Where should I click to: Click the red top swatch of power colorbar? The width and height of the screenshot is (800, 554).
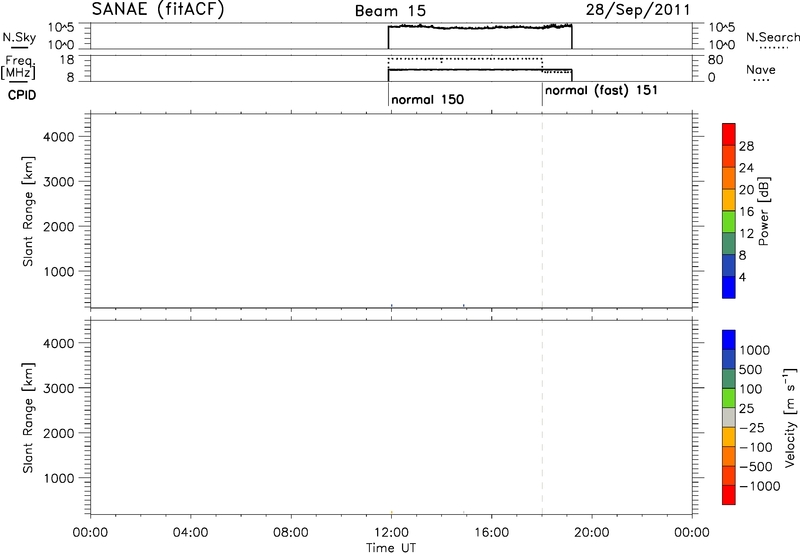(729, 134)
